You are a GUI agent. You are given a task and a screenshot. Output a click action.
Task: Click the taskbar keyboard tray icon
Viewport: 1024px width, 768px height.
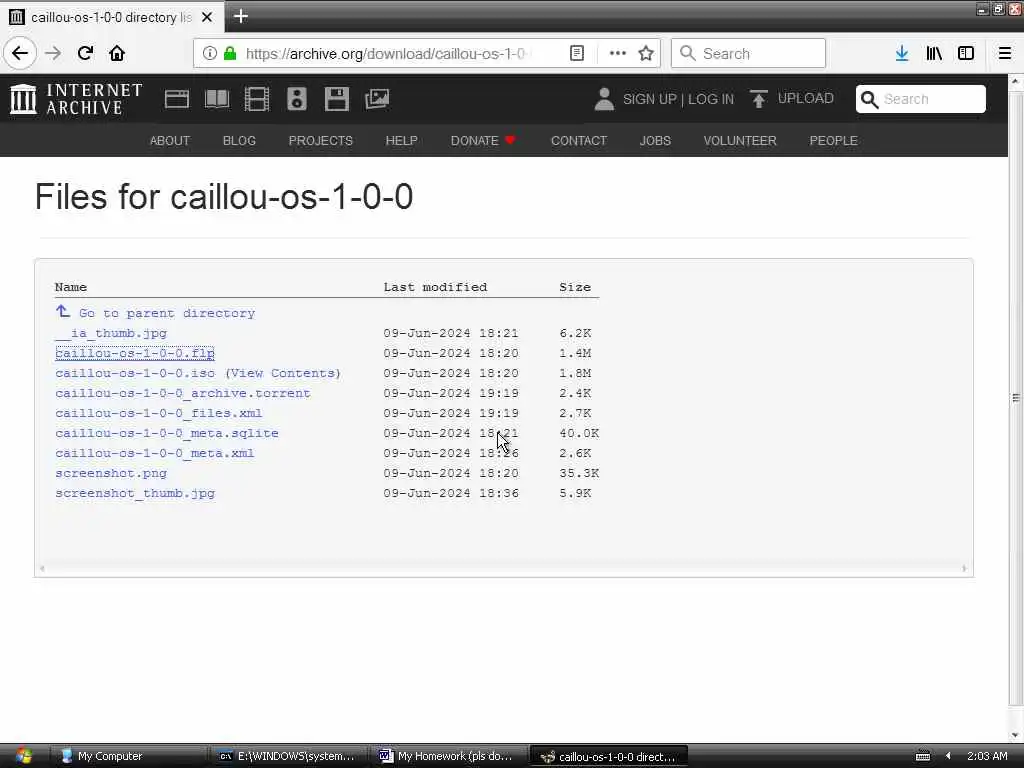[923, 756]
